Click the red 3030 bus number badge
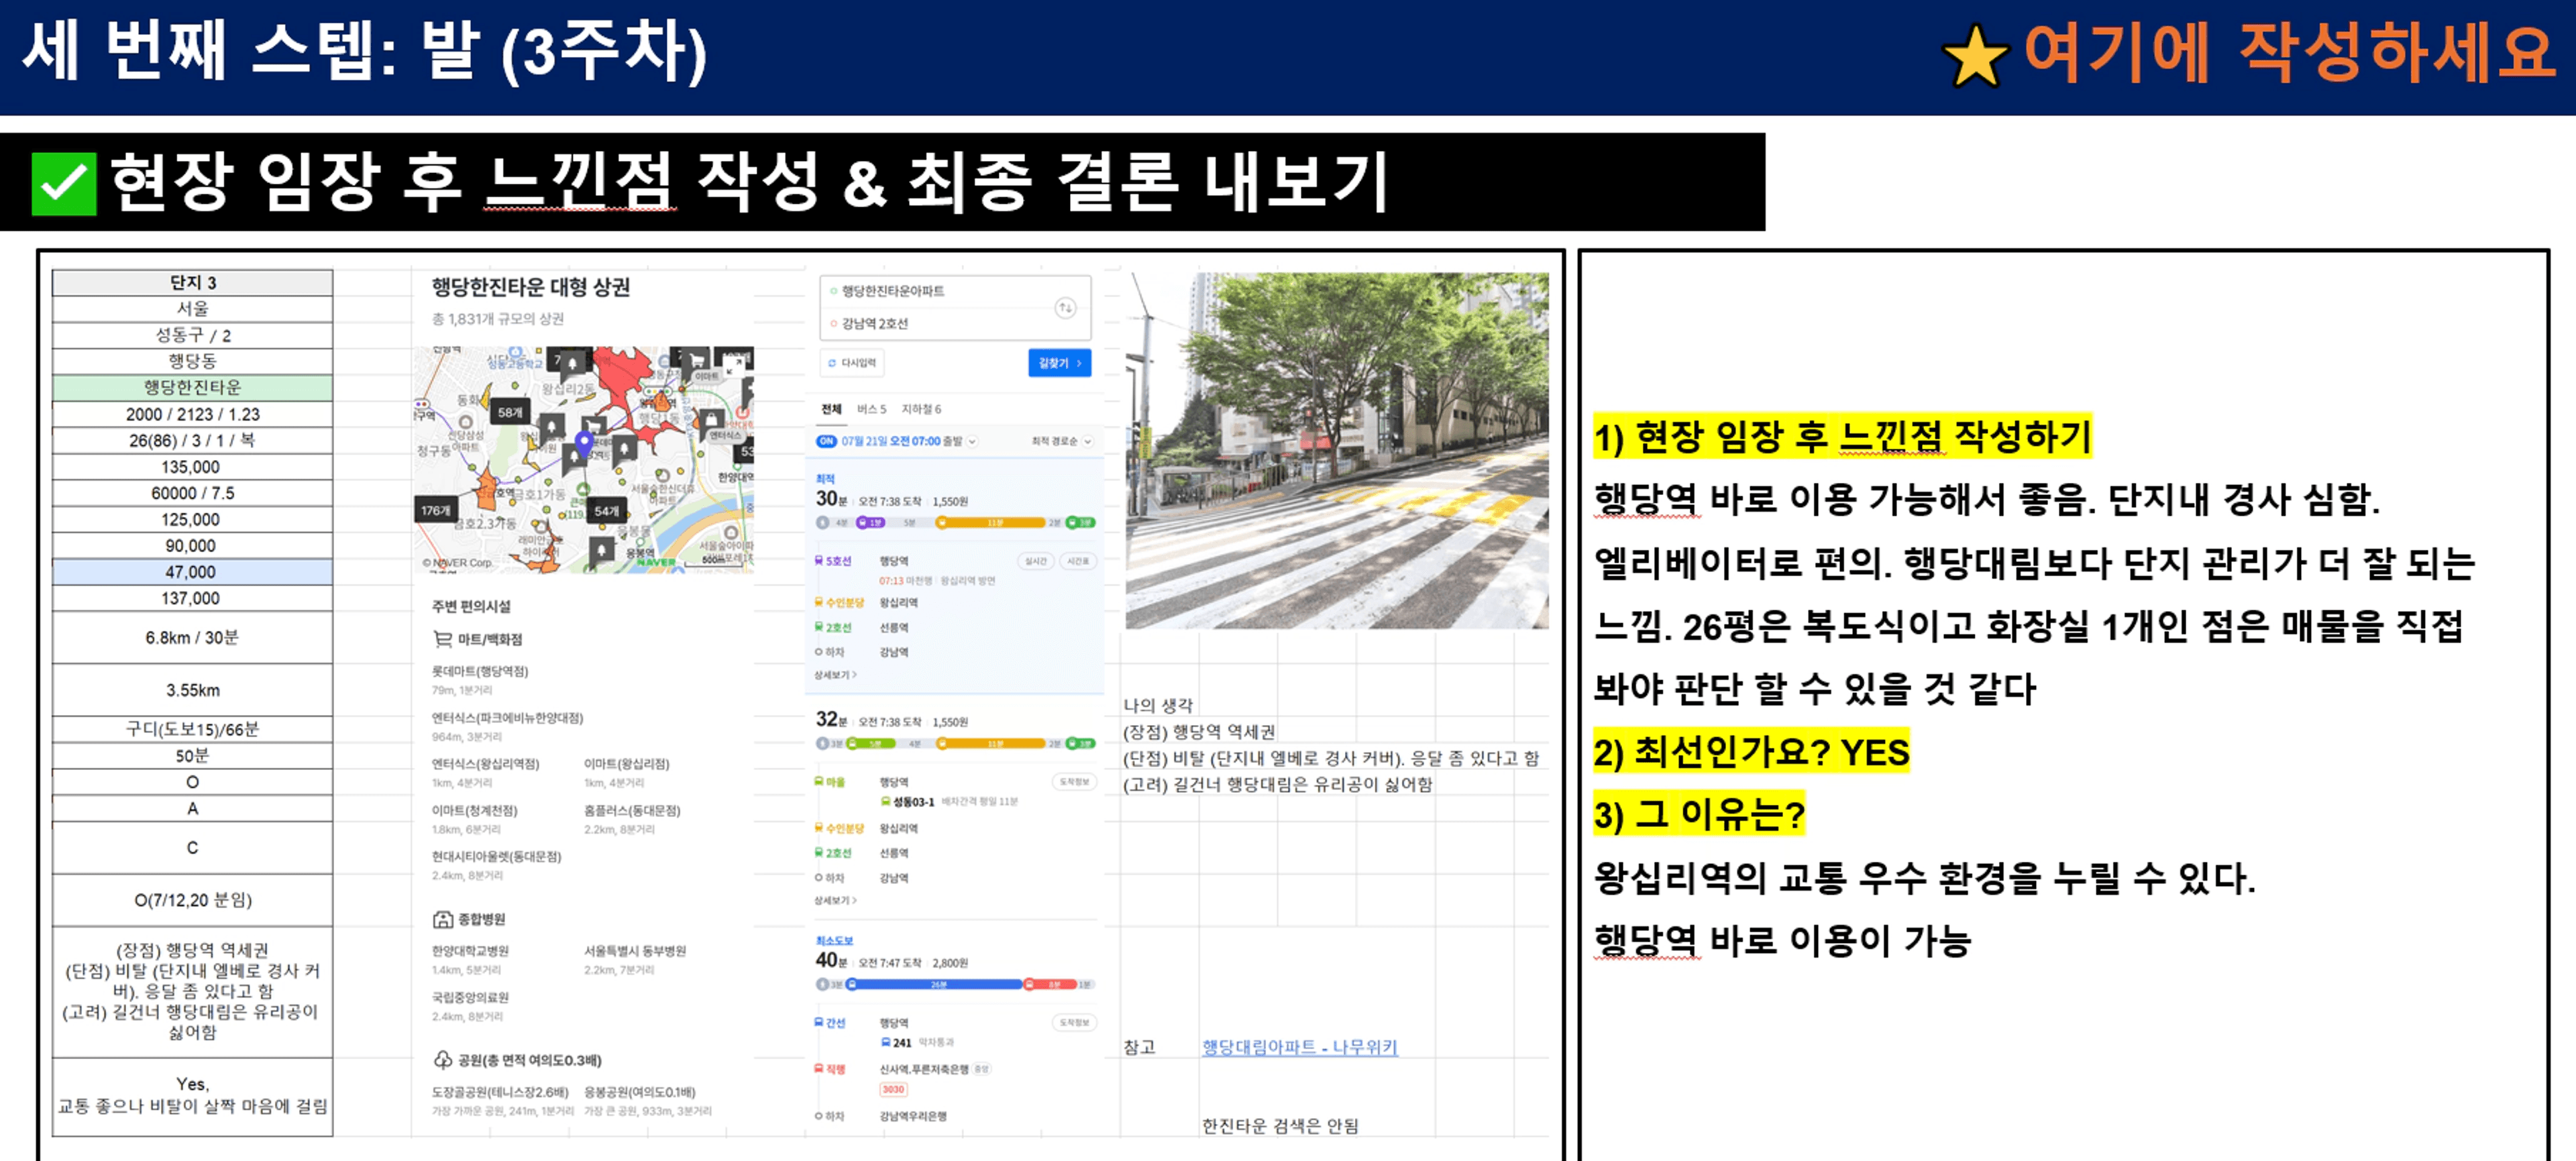Image resolution: width=2576 pixels, height=1161 pixels. pyautogui.click(x=893, y=1089)
